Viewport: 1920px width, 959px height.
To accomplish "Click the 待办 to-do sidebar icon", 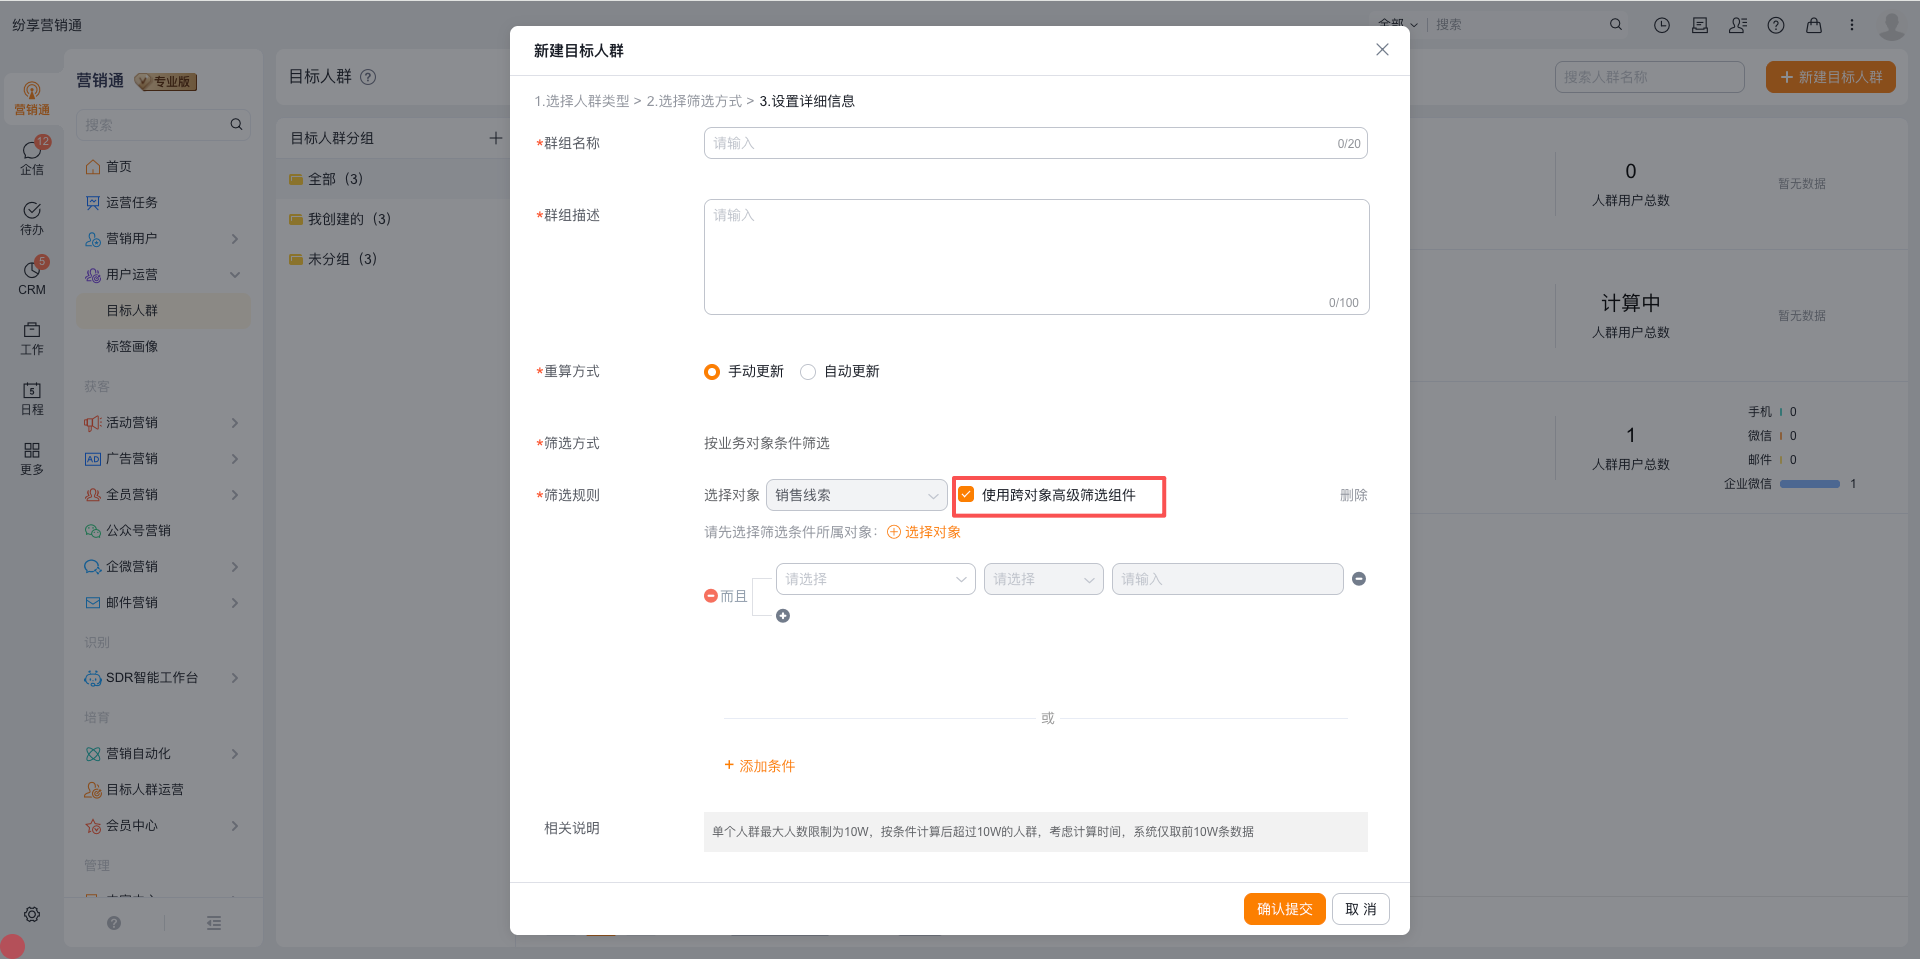I will [x=32, y=216].
